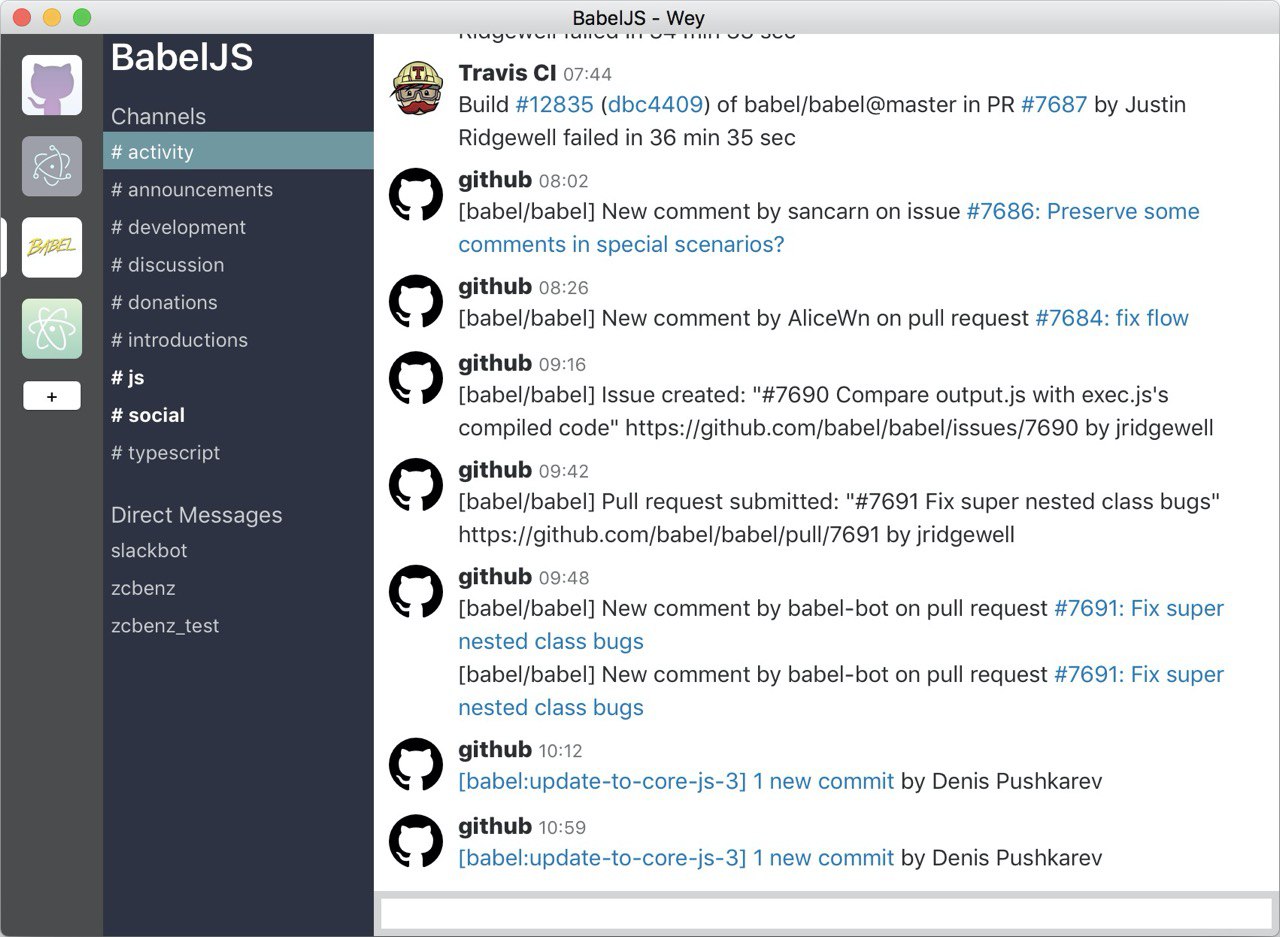Viewport: 1280px width, 937px height.
Task: Open the # discussion channel
Action: click(x=238, y=265)
